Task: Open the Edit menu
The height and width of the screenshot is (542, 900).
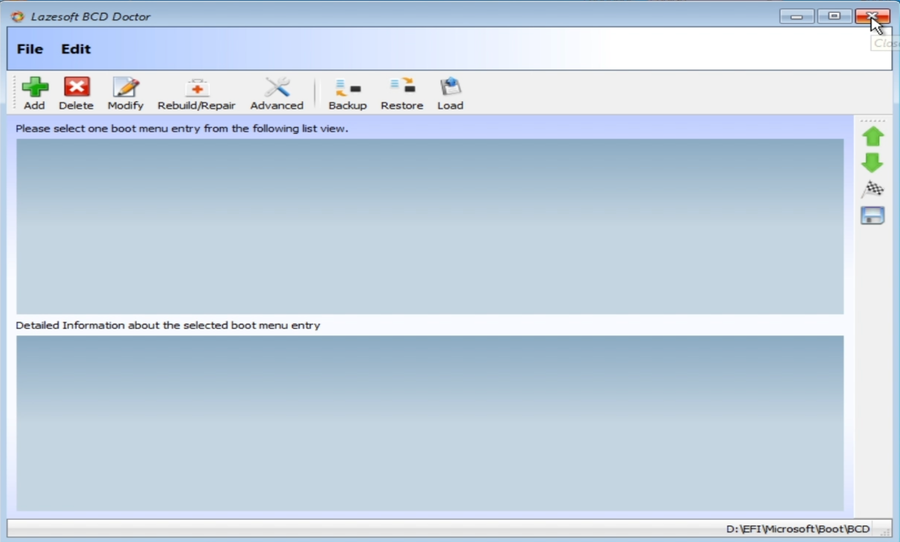Action: pos(76,49)
